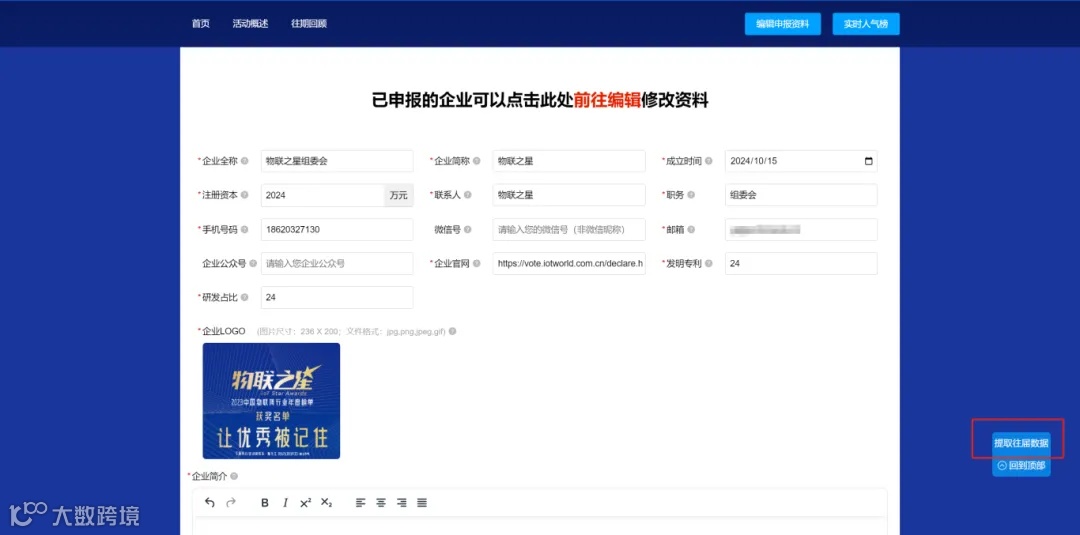
Task: Click the undo icon in editor toolbar
Action: (210, 503)
